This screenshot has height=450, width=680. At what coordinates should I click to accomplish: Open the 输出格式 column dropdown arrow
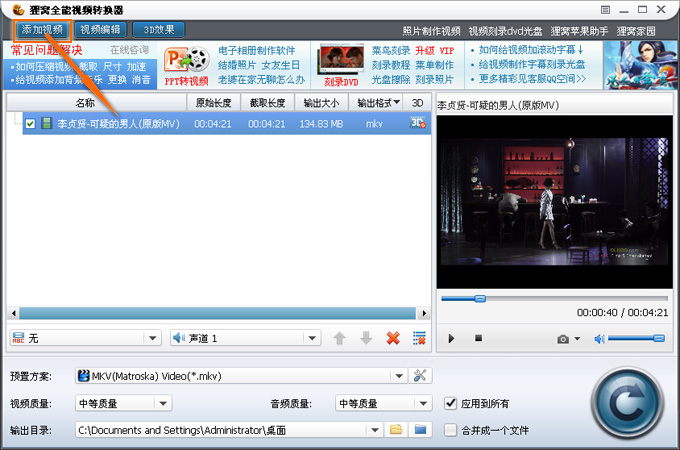396,102
